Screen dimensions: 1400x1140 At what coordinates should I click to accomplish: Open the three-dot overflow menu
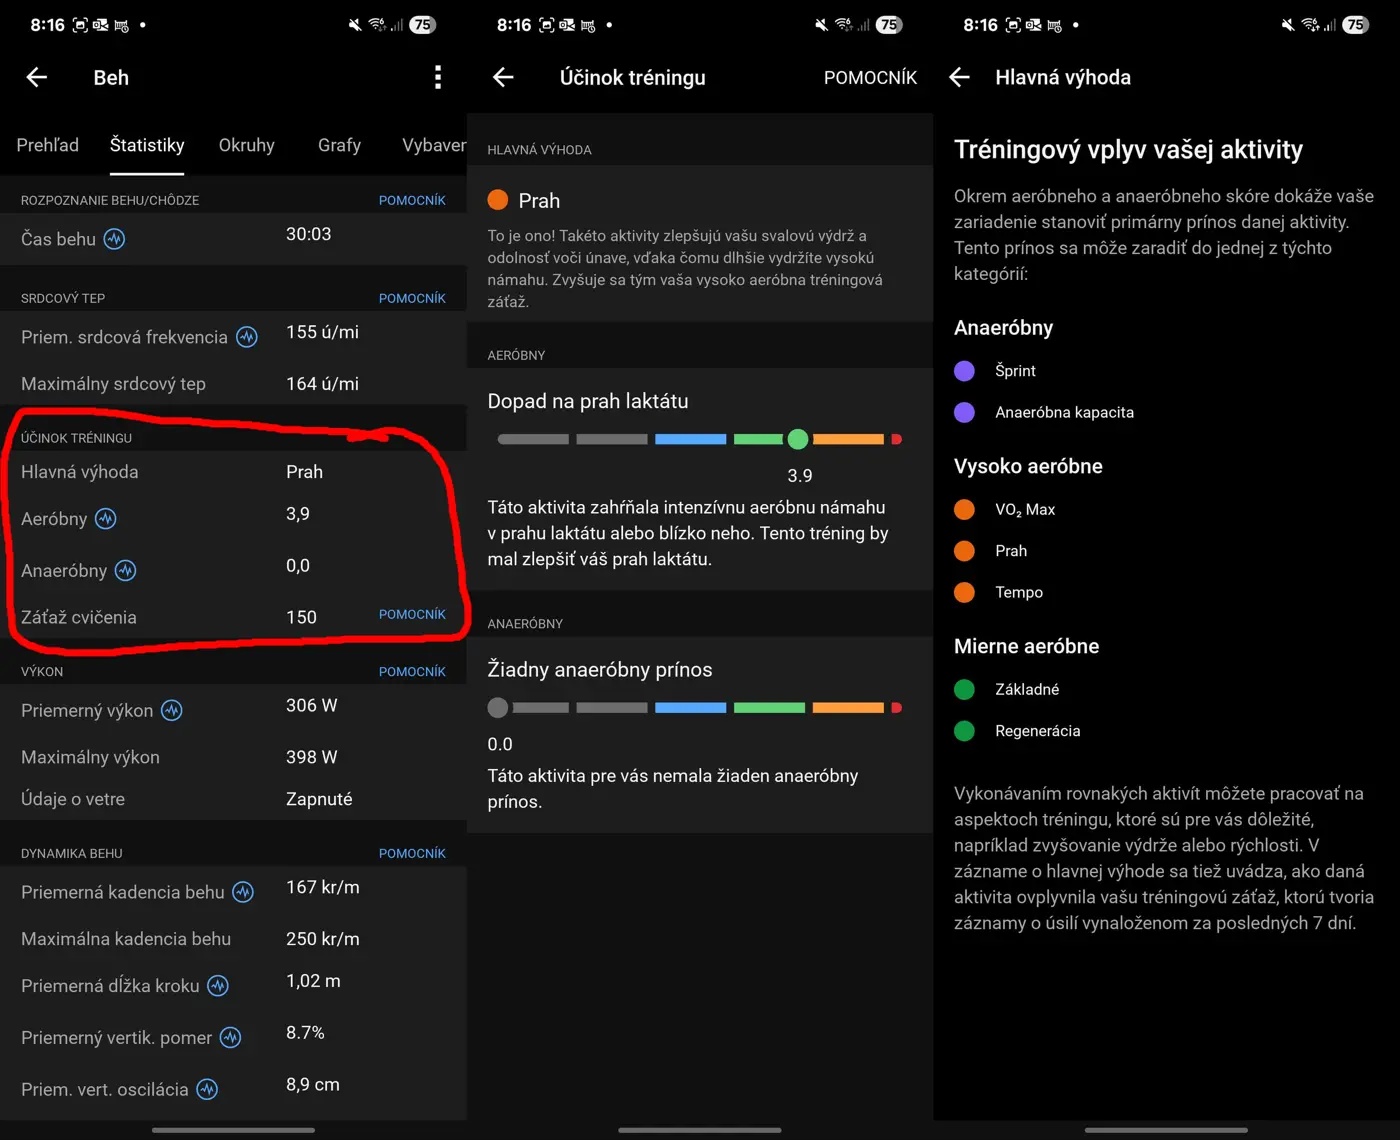(x=438, y=78)
